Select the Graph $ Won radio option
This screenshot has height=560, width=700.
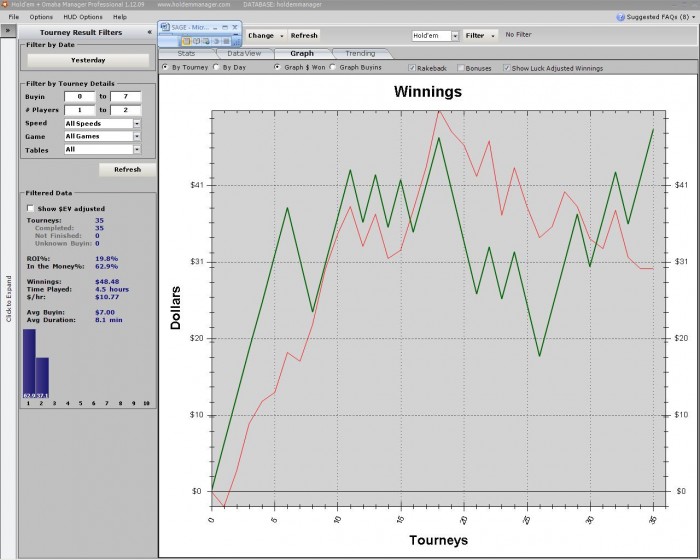277,67
